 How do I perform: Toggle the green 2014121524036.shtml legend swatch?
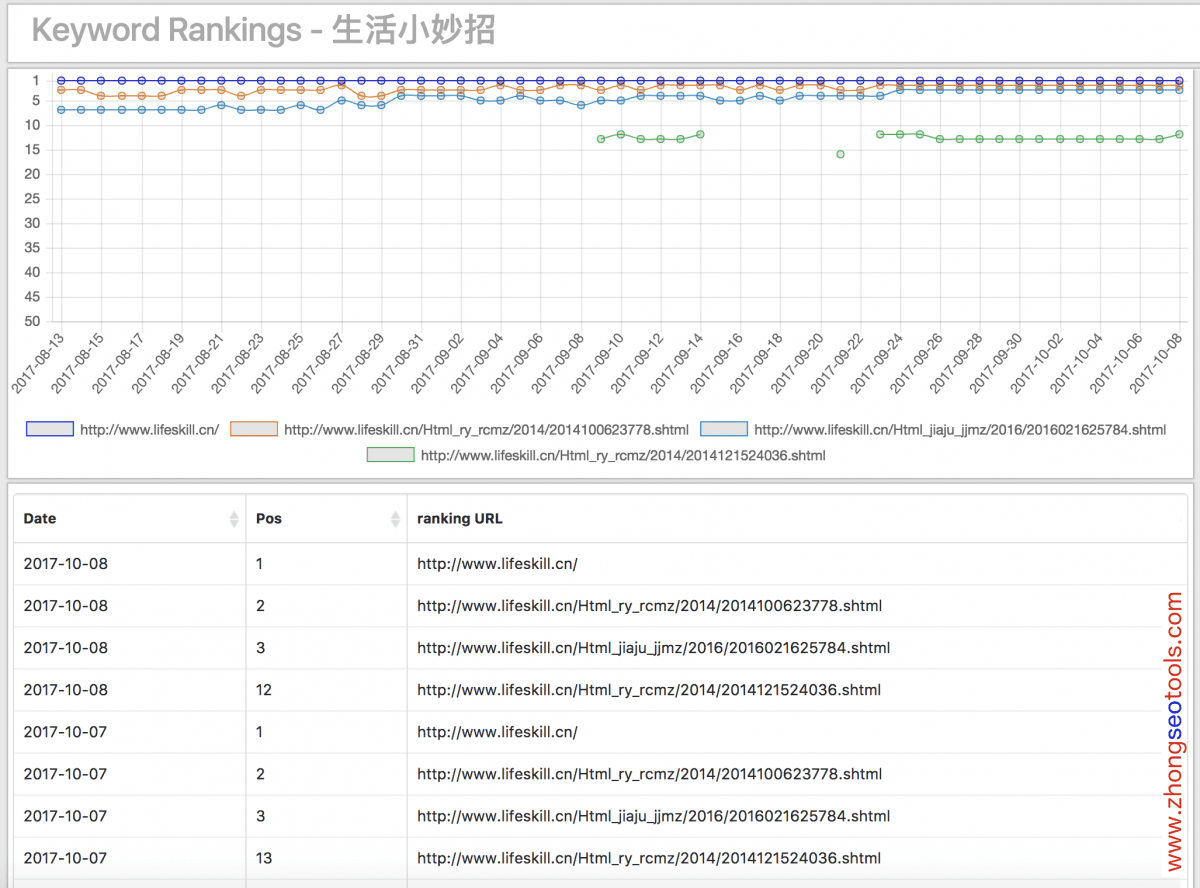click(x=391, y=455)
